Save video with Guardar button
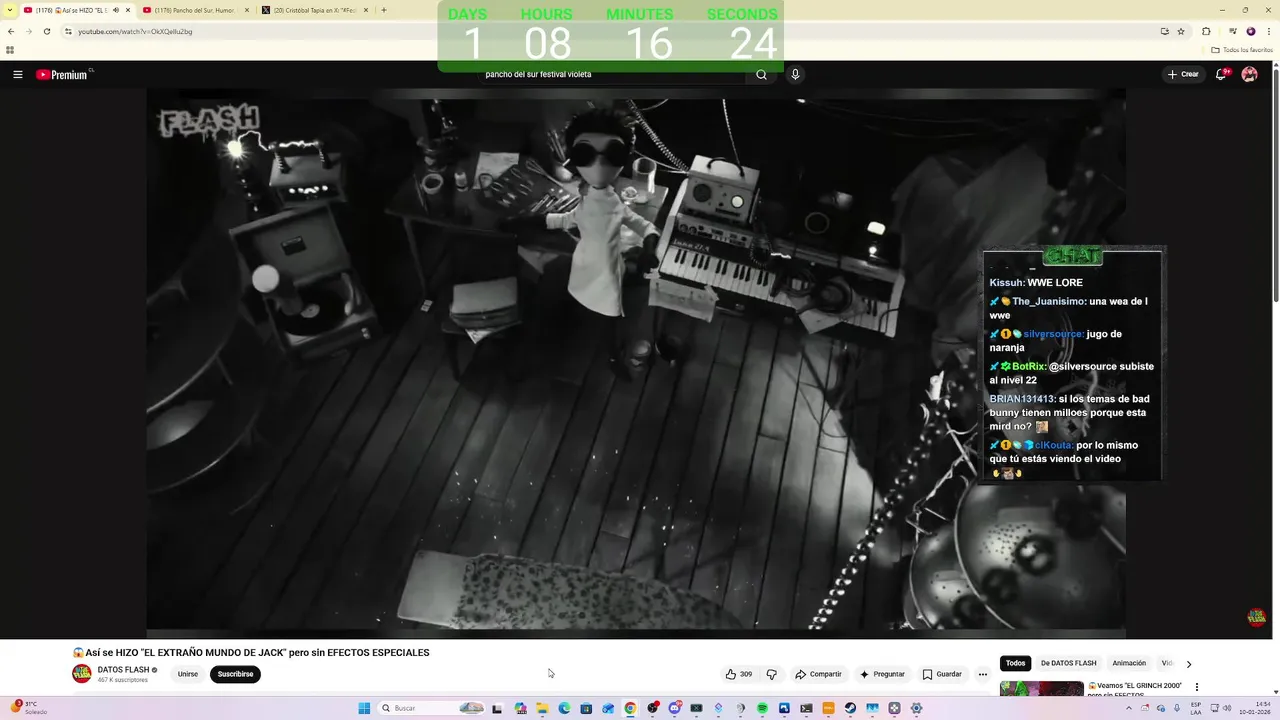Screen dimensions: 1280x720 (942, 674)
